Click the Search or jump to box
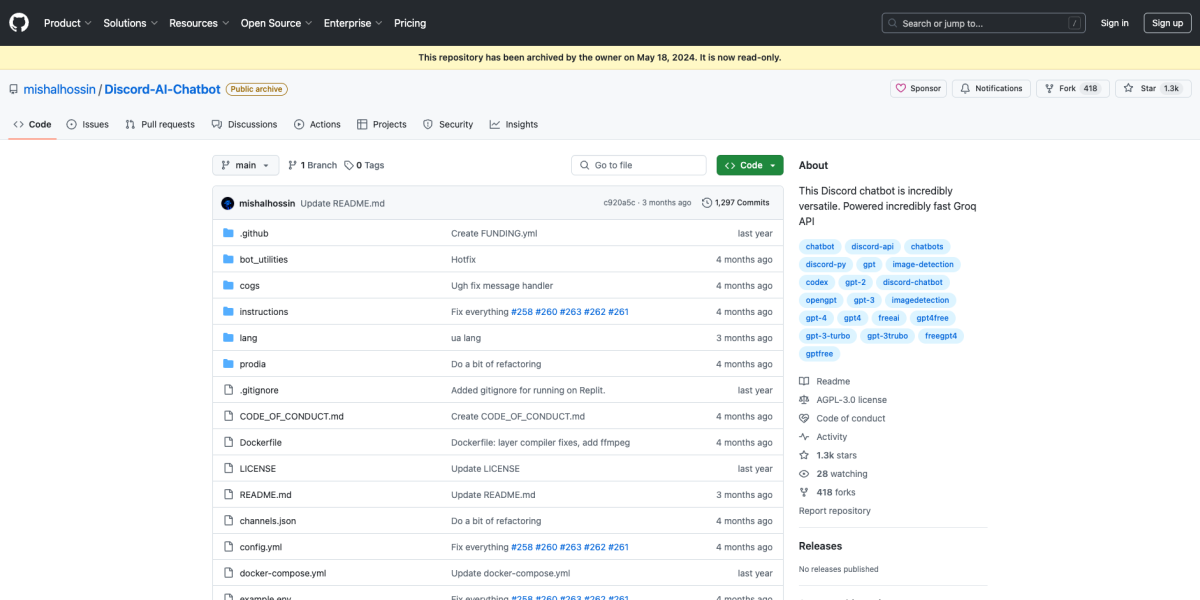This screenshot has width=1200, height=600. 983,23
